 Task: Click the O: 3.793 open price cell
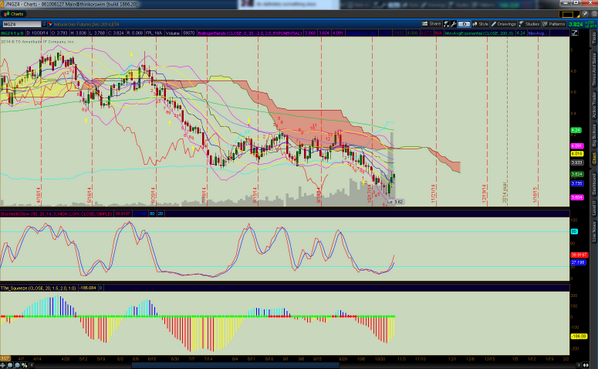59,33
